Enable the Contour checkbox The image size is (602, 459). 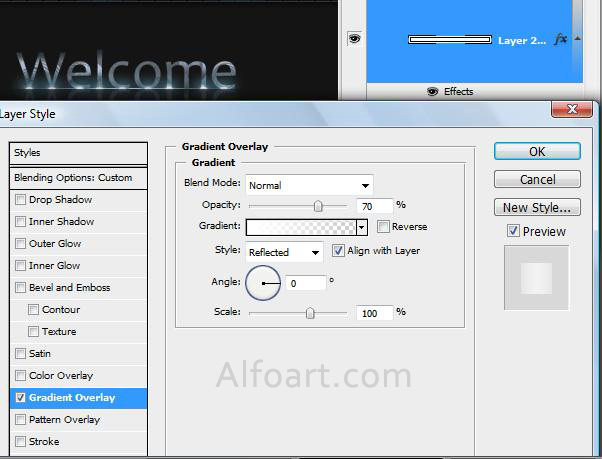click(33, 309)
